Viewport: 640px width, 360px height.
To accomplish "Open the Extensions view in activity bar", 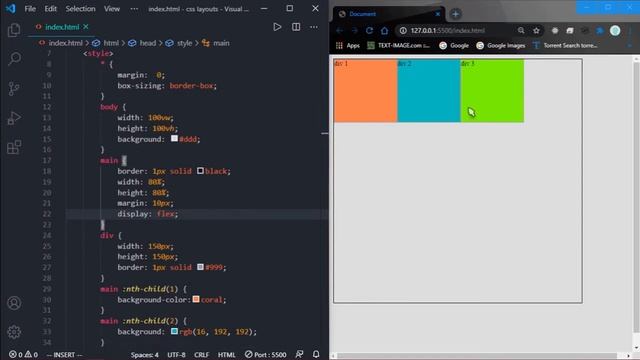I will tap(14, 147).
